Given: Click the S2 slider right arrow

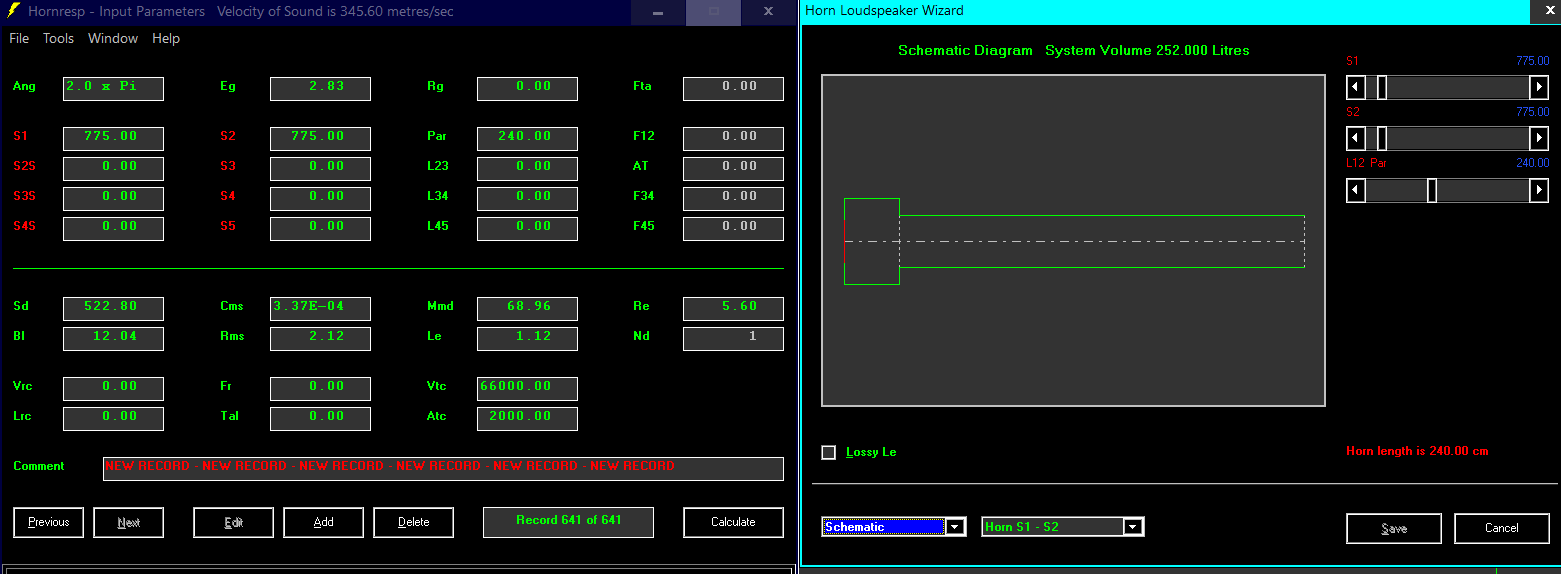Looking at the screenshot, I should 1539,138.
